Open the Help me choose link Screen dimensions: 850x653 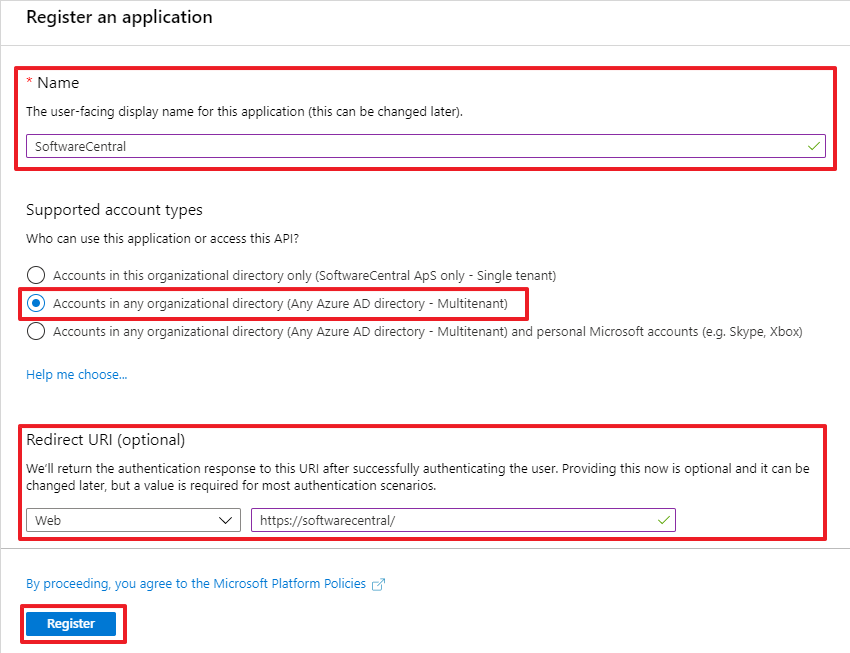pos(77,375)
